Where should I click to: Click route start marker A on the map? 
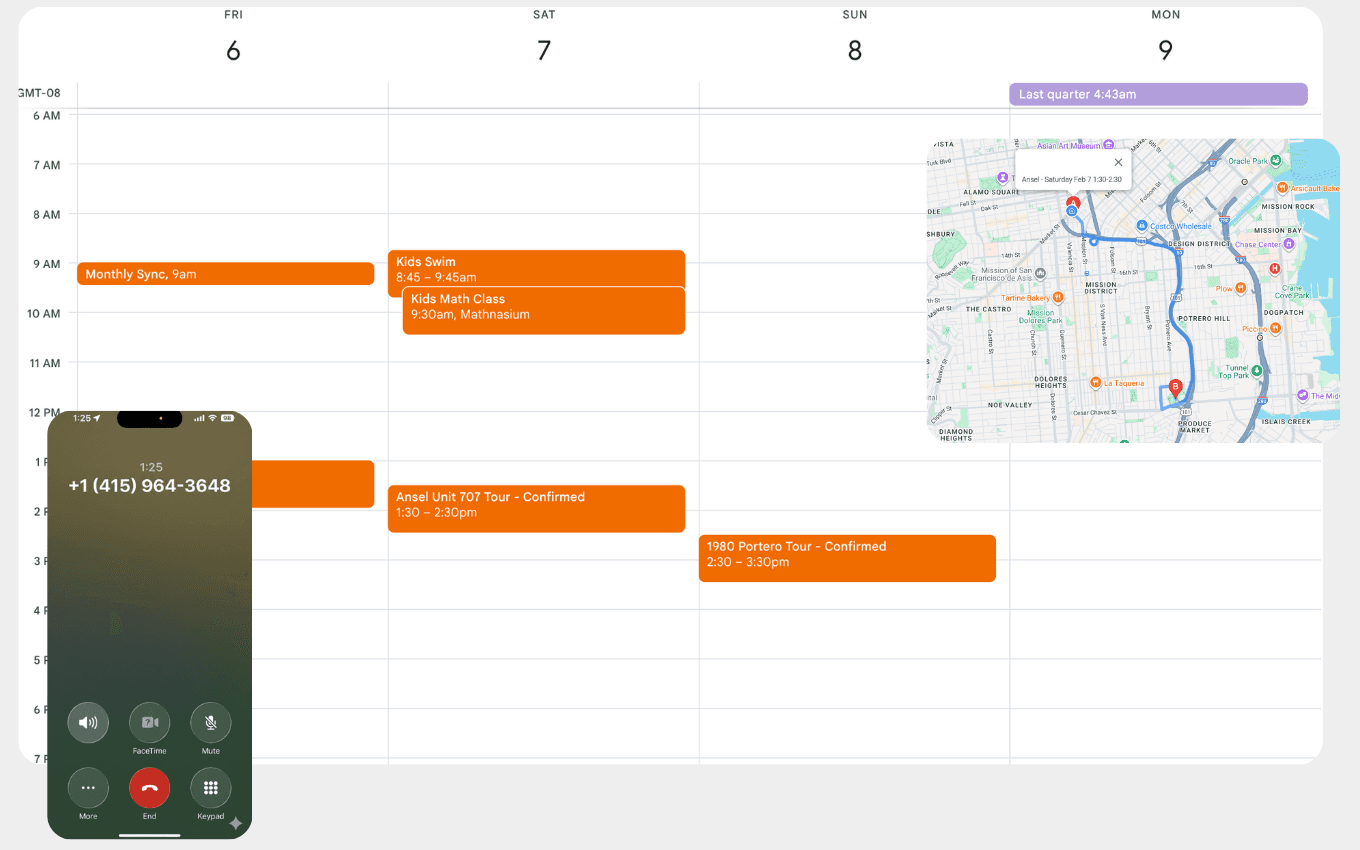click(x=1073, y=202)
